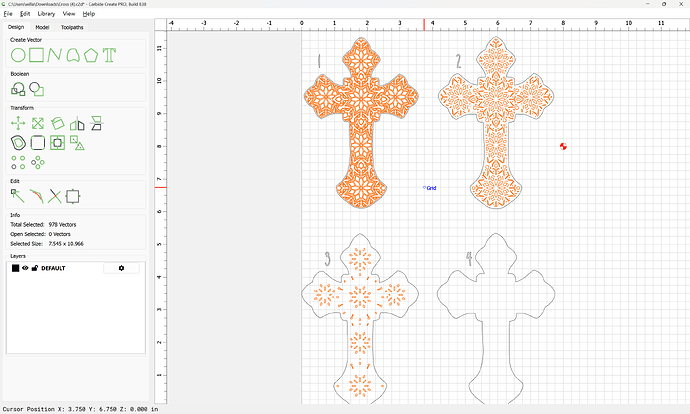The height and width of the screenshot is (414, 690).
Task: Select the Text tool
Action: pos(109,53)
